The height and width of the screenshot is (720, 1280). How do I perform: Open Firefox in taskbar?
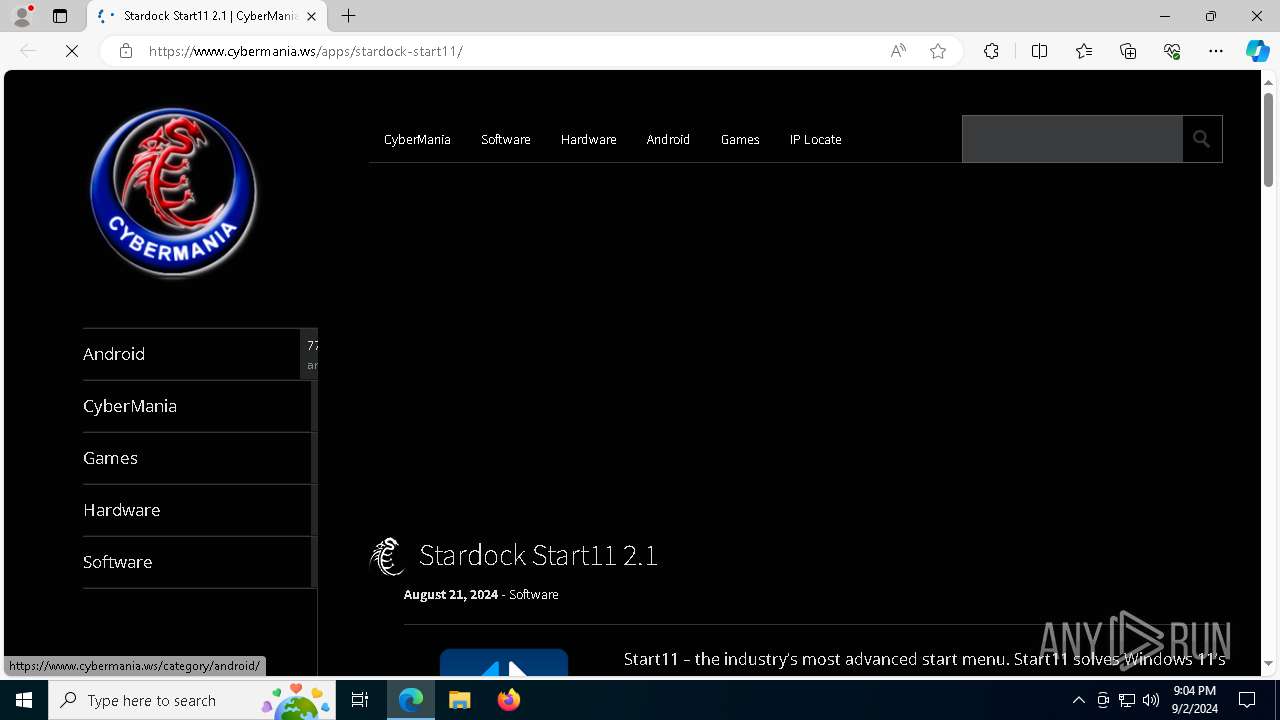[x=509, y=700]
